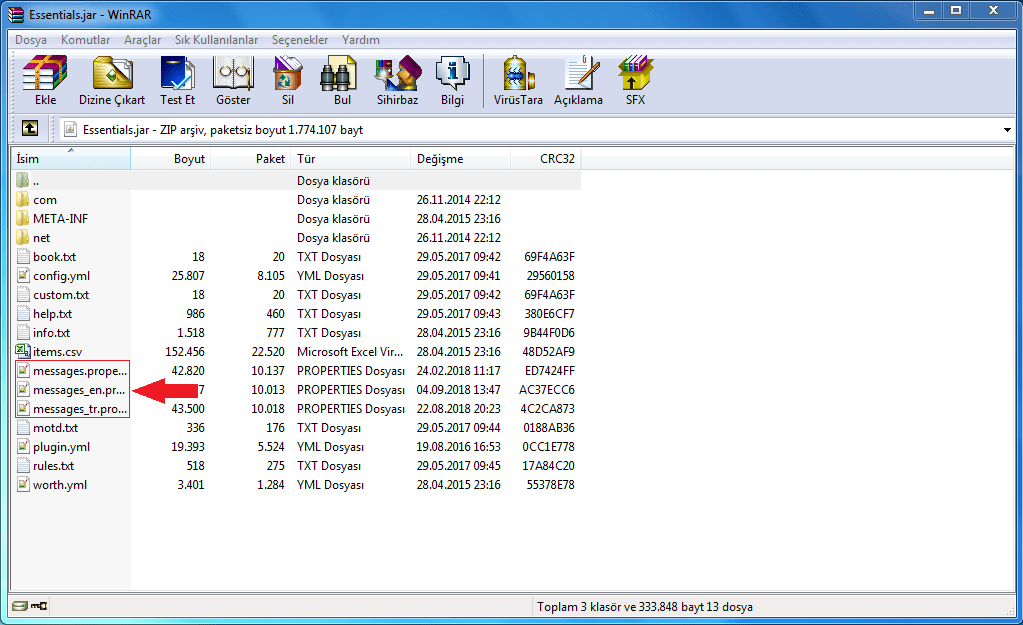Screen dimensions: 1023x625
Task: Open the Seçenekler menu
Action: click(300, 40)
